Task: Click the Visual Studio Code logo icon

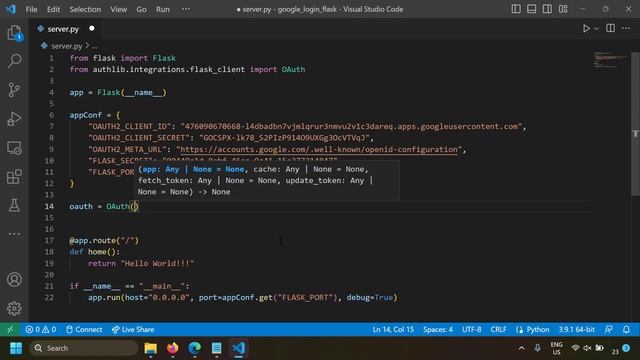Action: (x=10, y=9)
